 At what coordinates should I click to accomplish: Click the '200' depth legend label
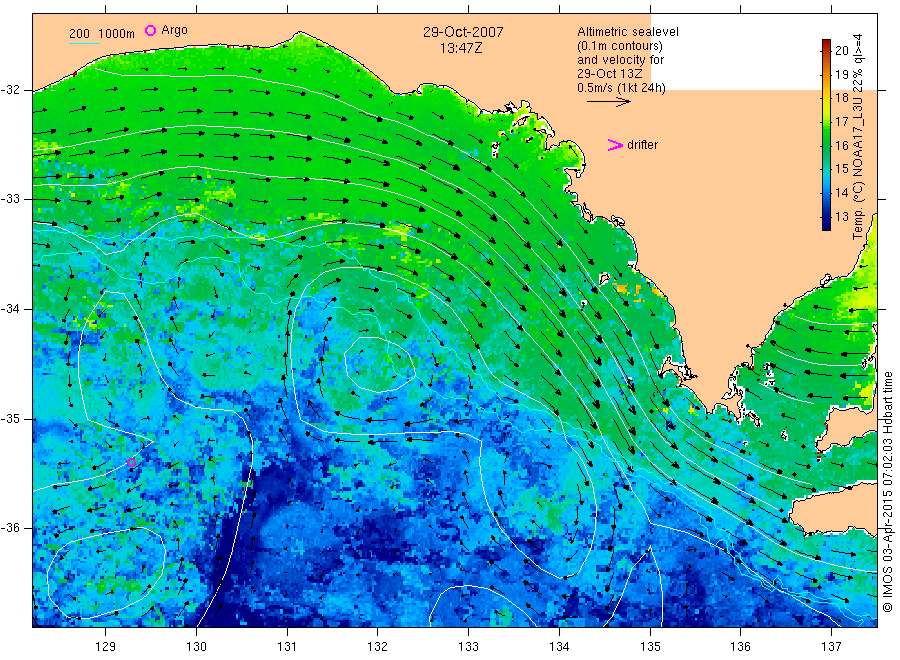point(79,34)
